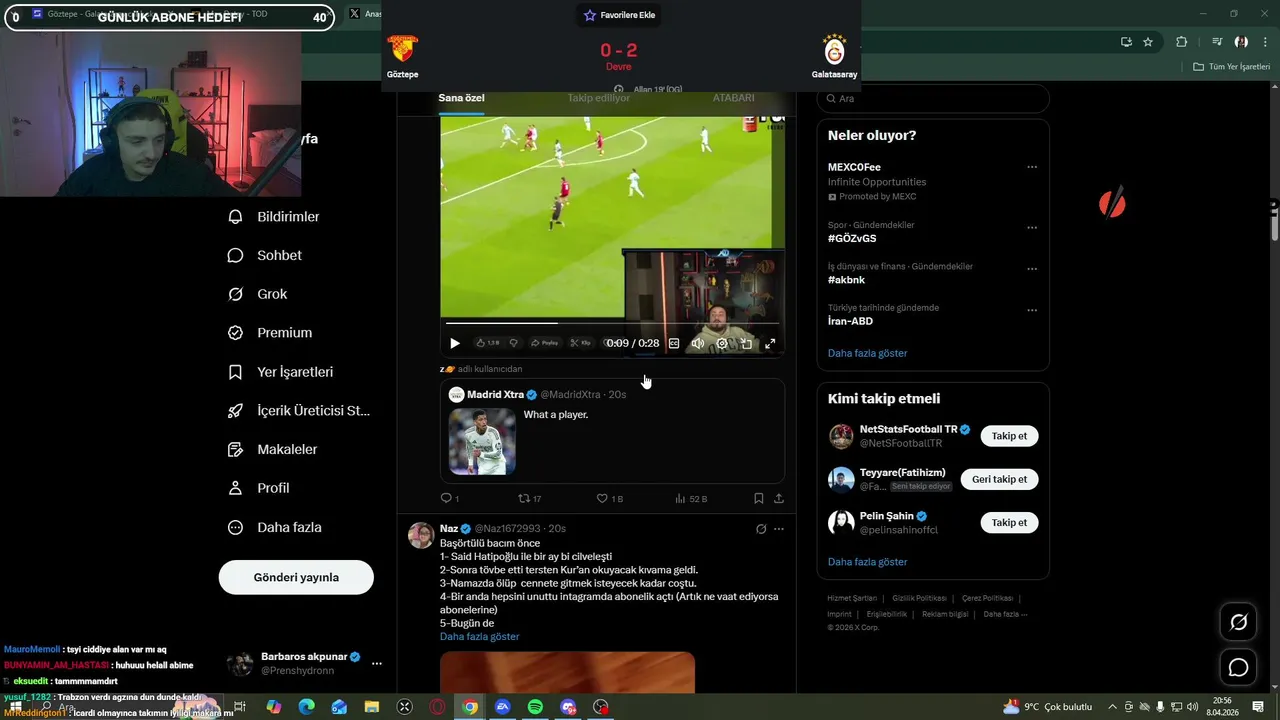This screenshot has height=720, width=1280.
Task: Open floating messages chat button
Action: click(x=1238, y=667)
